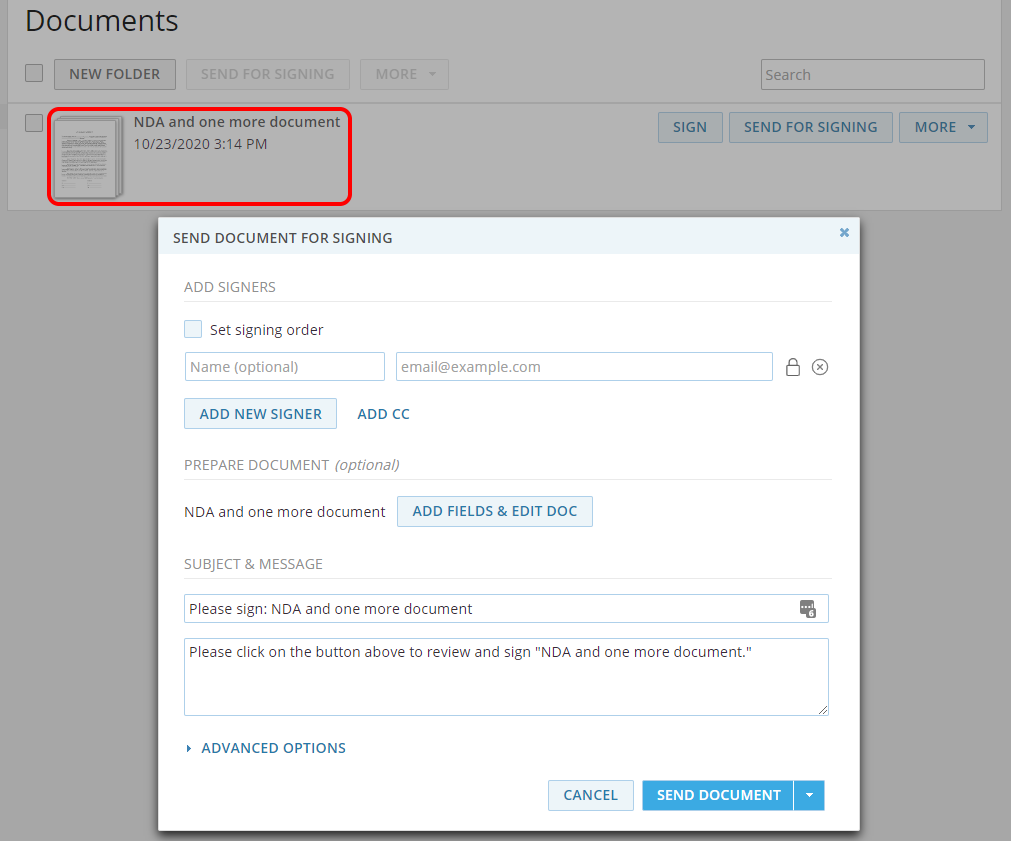Viewport: 1011px width, 841px height.
Task: Click the Documents Search box
Action: pyautogui.click(x=872, y=75)
